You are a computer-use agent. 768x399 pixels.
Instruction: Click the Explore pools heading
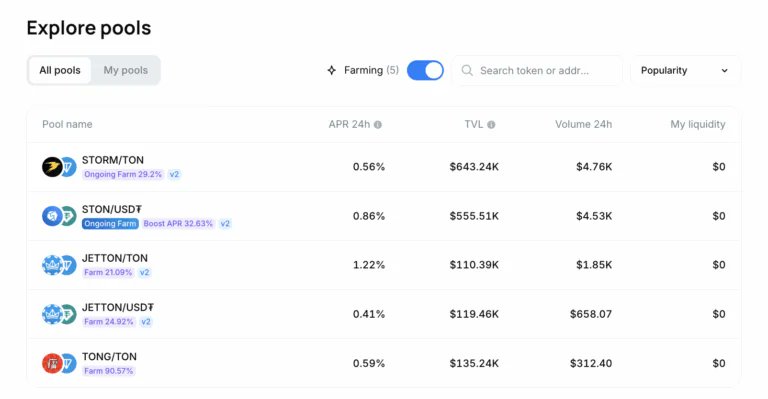pos(89,28)
